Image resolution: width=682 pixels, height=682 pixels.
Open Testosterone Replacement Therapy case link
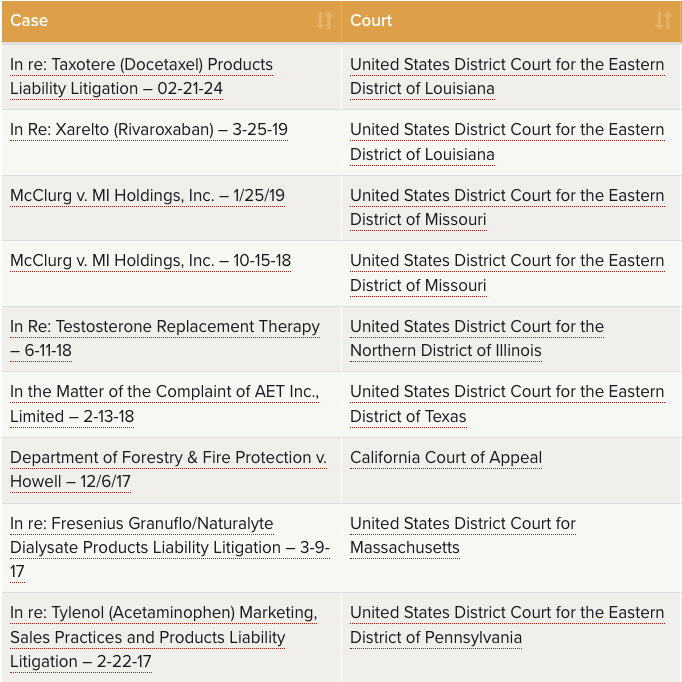click(165, 327)
